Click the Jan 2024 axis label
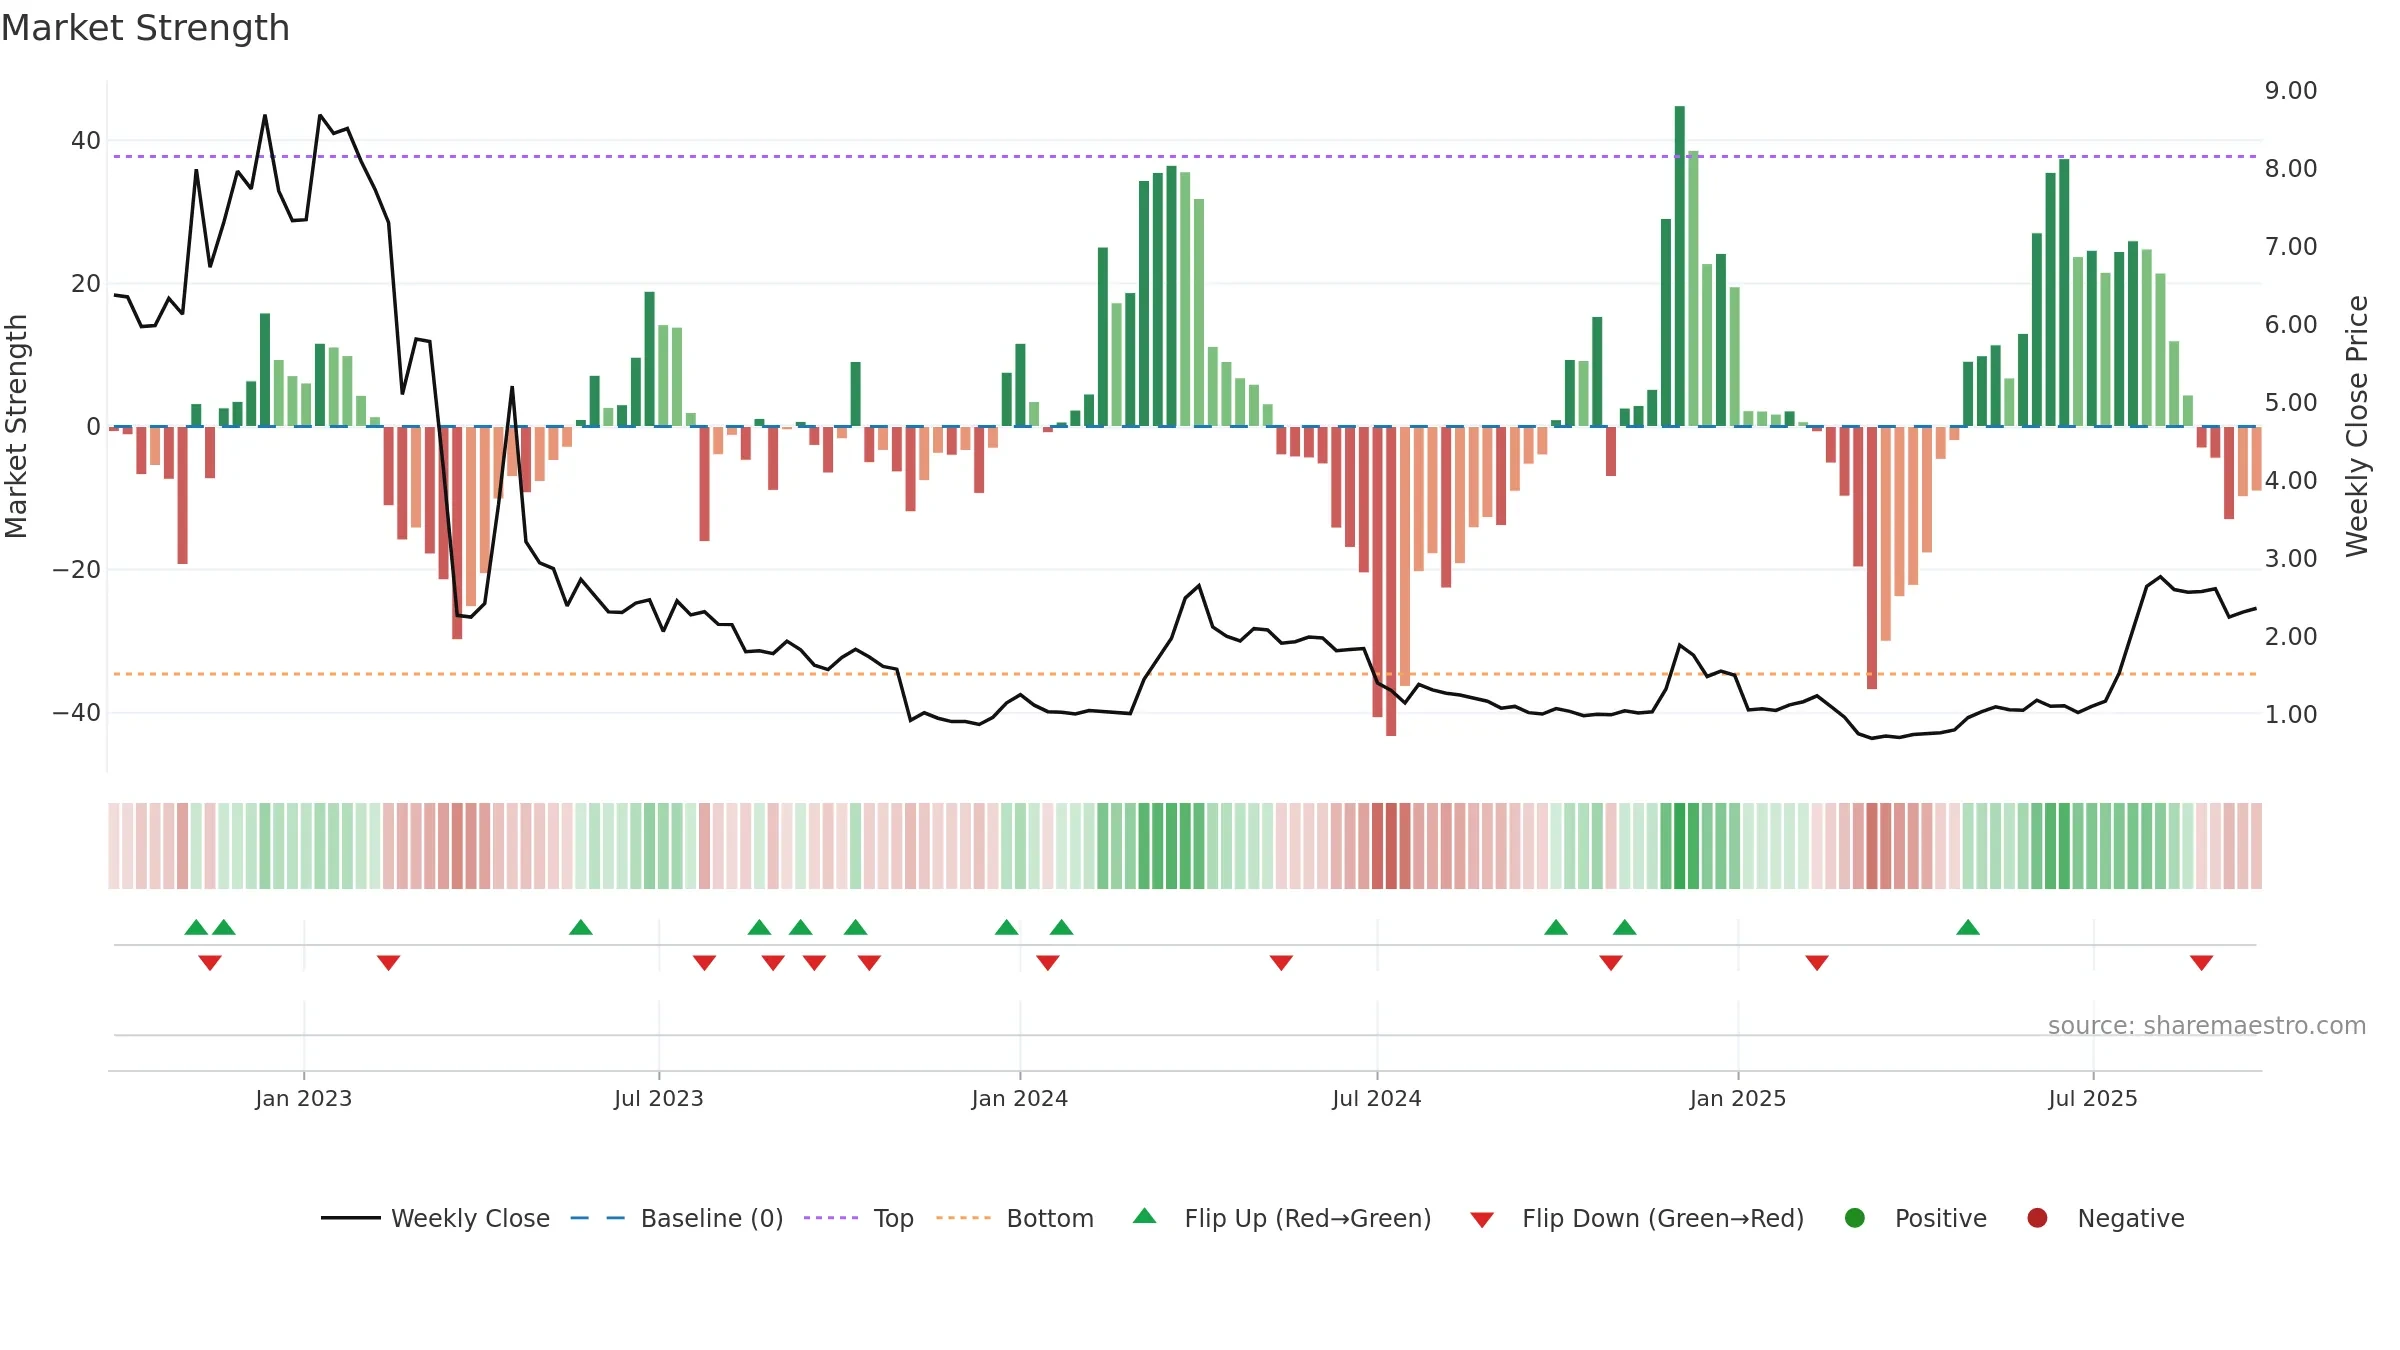The height and width of the screenshot is (1350, 2400). point(1020,1098)
